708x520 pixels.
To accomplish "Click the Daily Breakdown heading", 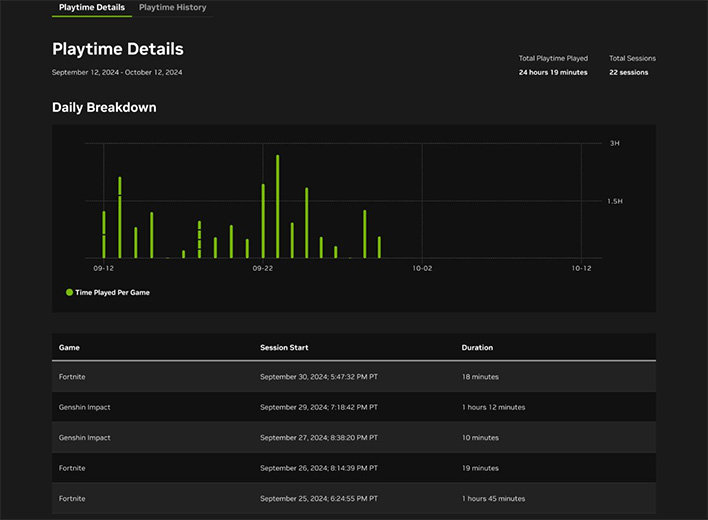I will 104,107.
